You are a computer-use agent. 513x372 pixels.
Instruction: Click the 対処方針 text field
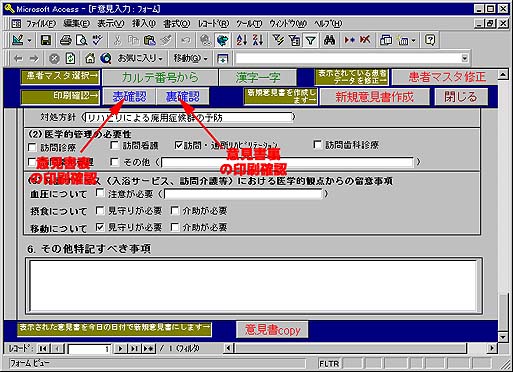coord(188,117)
